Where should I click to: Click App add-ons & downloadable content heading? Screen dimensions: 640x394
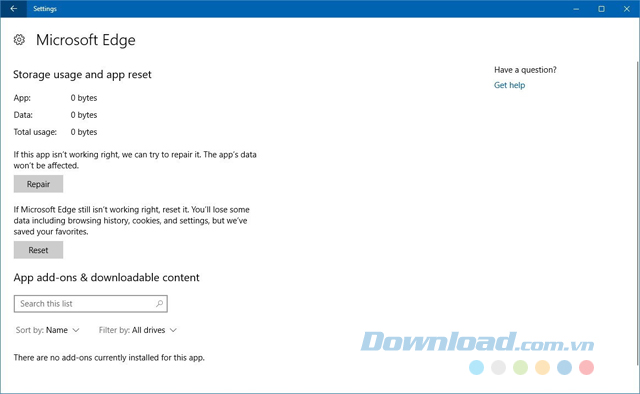click(107, 278)
